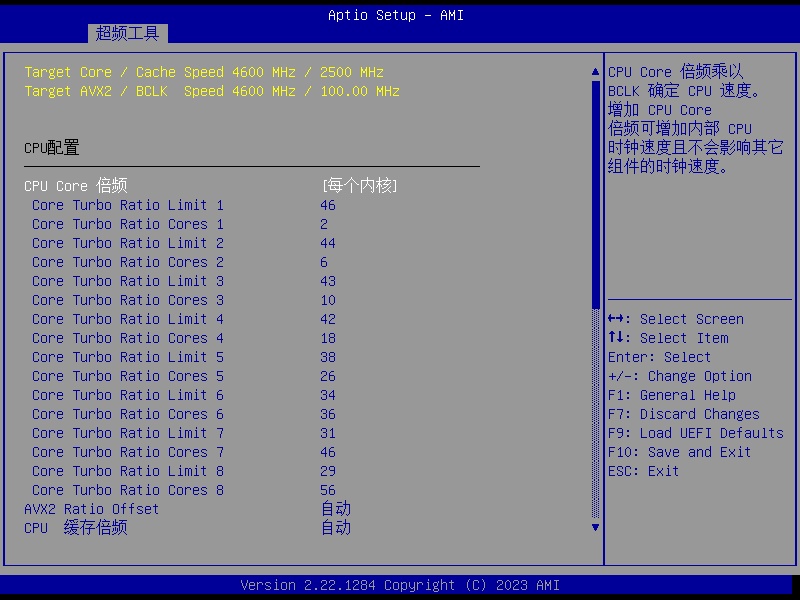
Task: Edit Core Turbo Ratio Limit 4 value
Action: pyautogui.click(x=328, y=319)
